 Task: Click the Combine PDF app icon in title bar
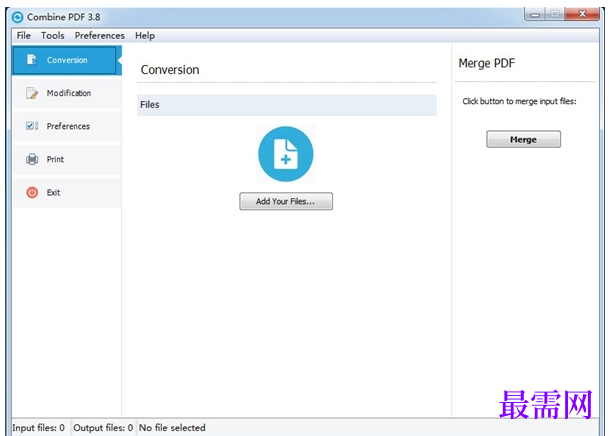click(x=18, y=17)
